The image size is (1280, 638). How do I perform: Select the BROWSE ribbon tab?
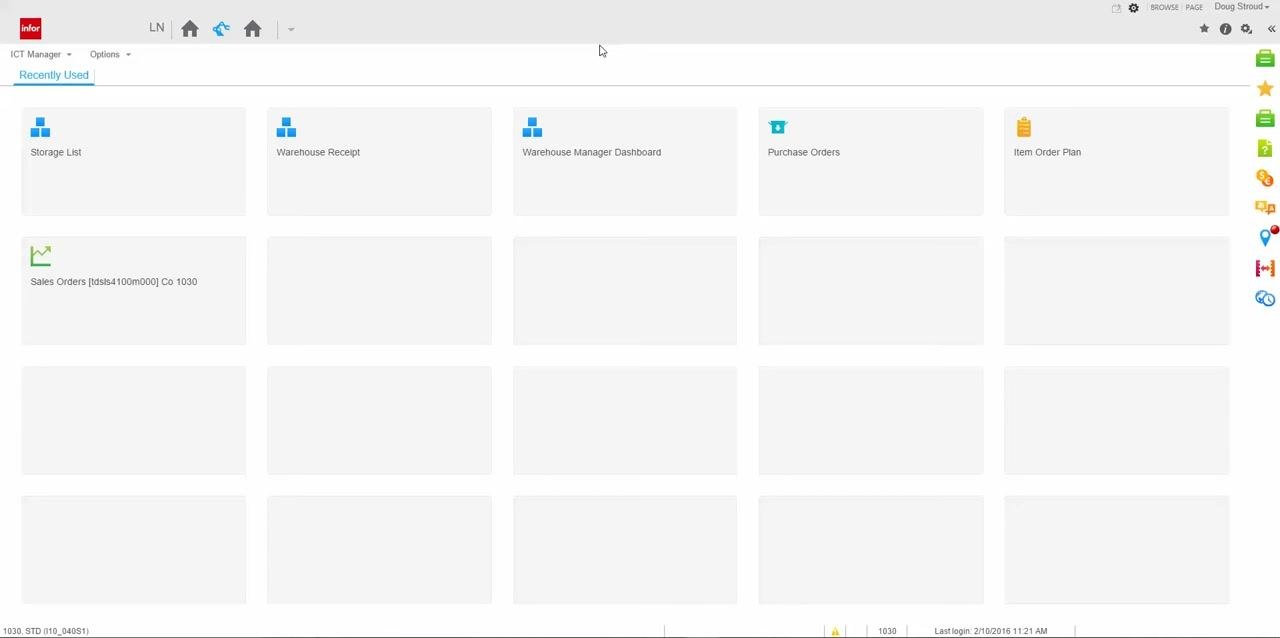(x=1164, y=8)
